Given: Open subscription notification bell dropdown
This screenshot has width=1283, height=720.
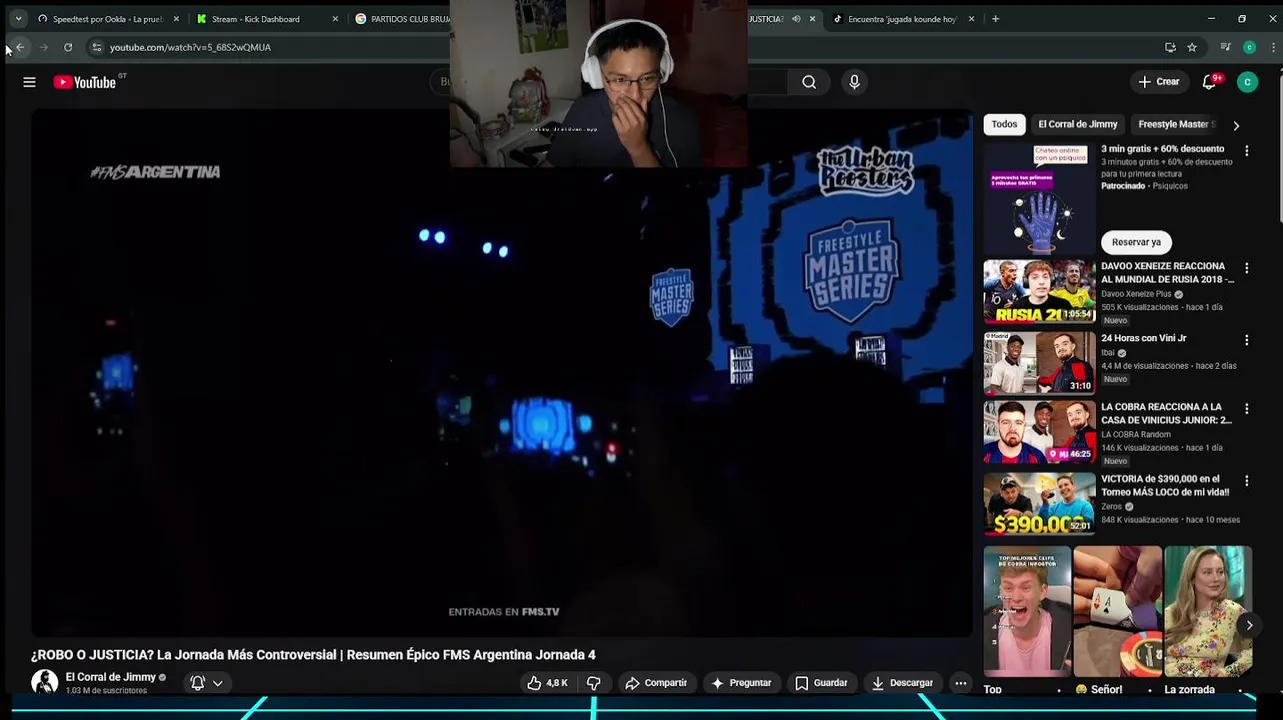Looking at the screenshot, I should click(x=207, y=683).
